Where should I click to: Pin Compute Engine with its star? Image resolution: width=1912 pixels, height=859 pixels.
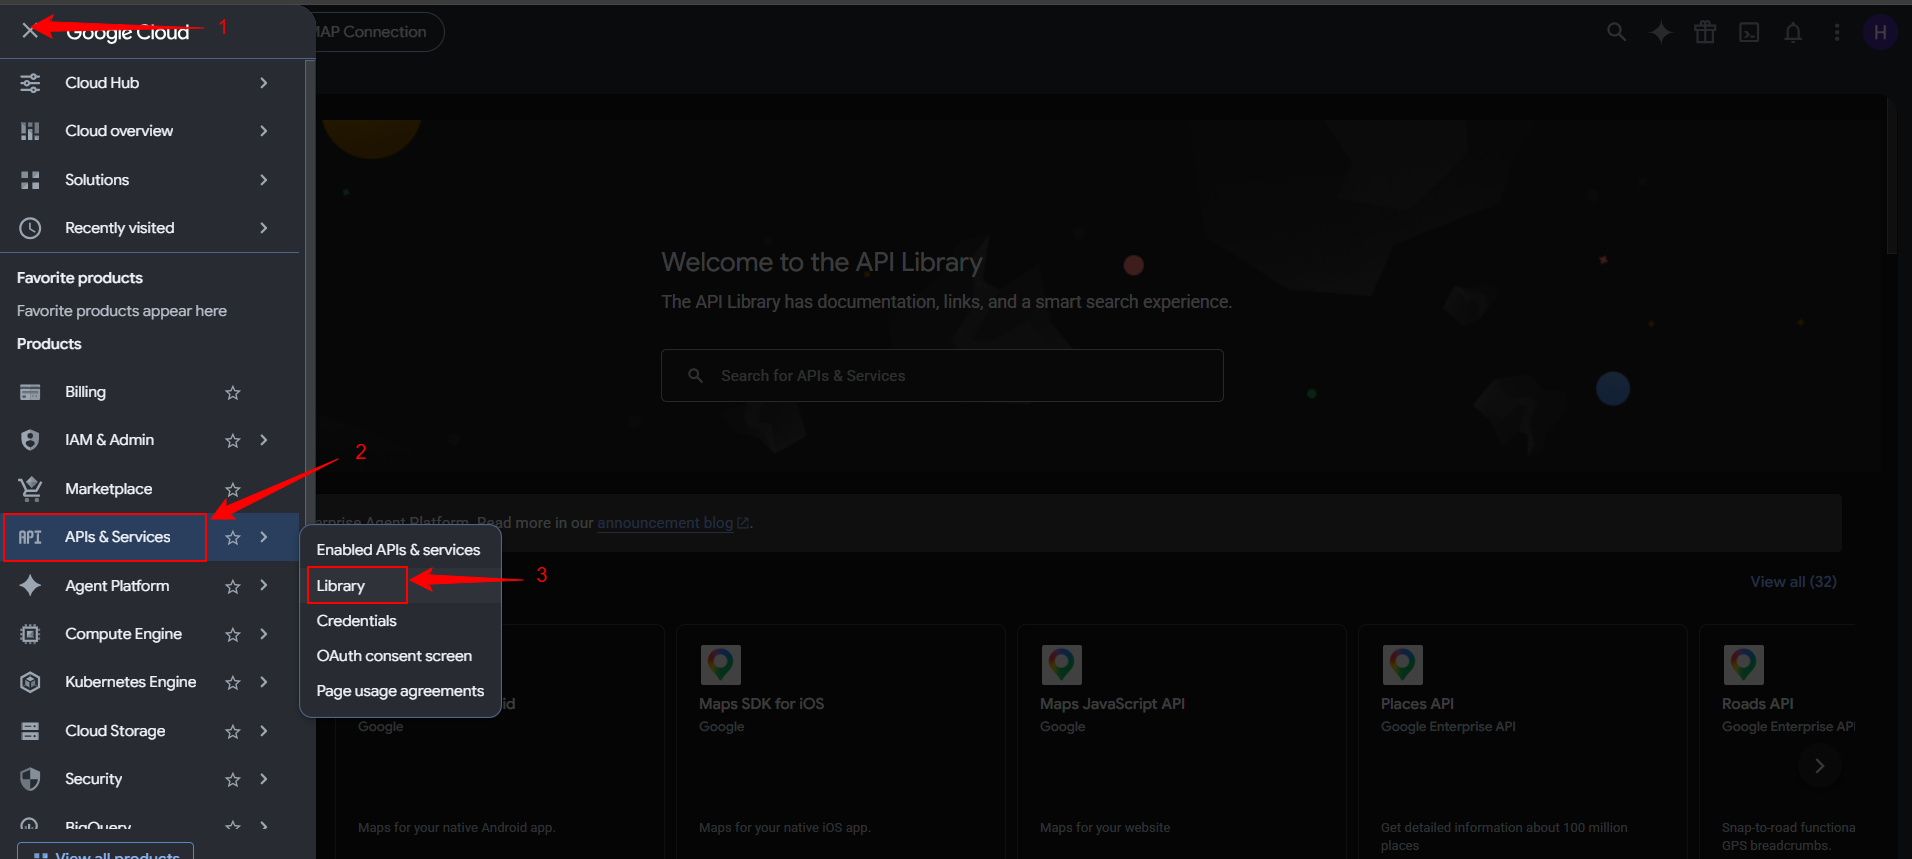pos(233,635)
